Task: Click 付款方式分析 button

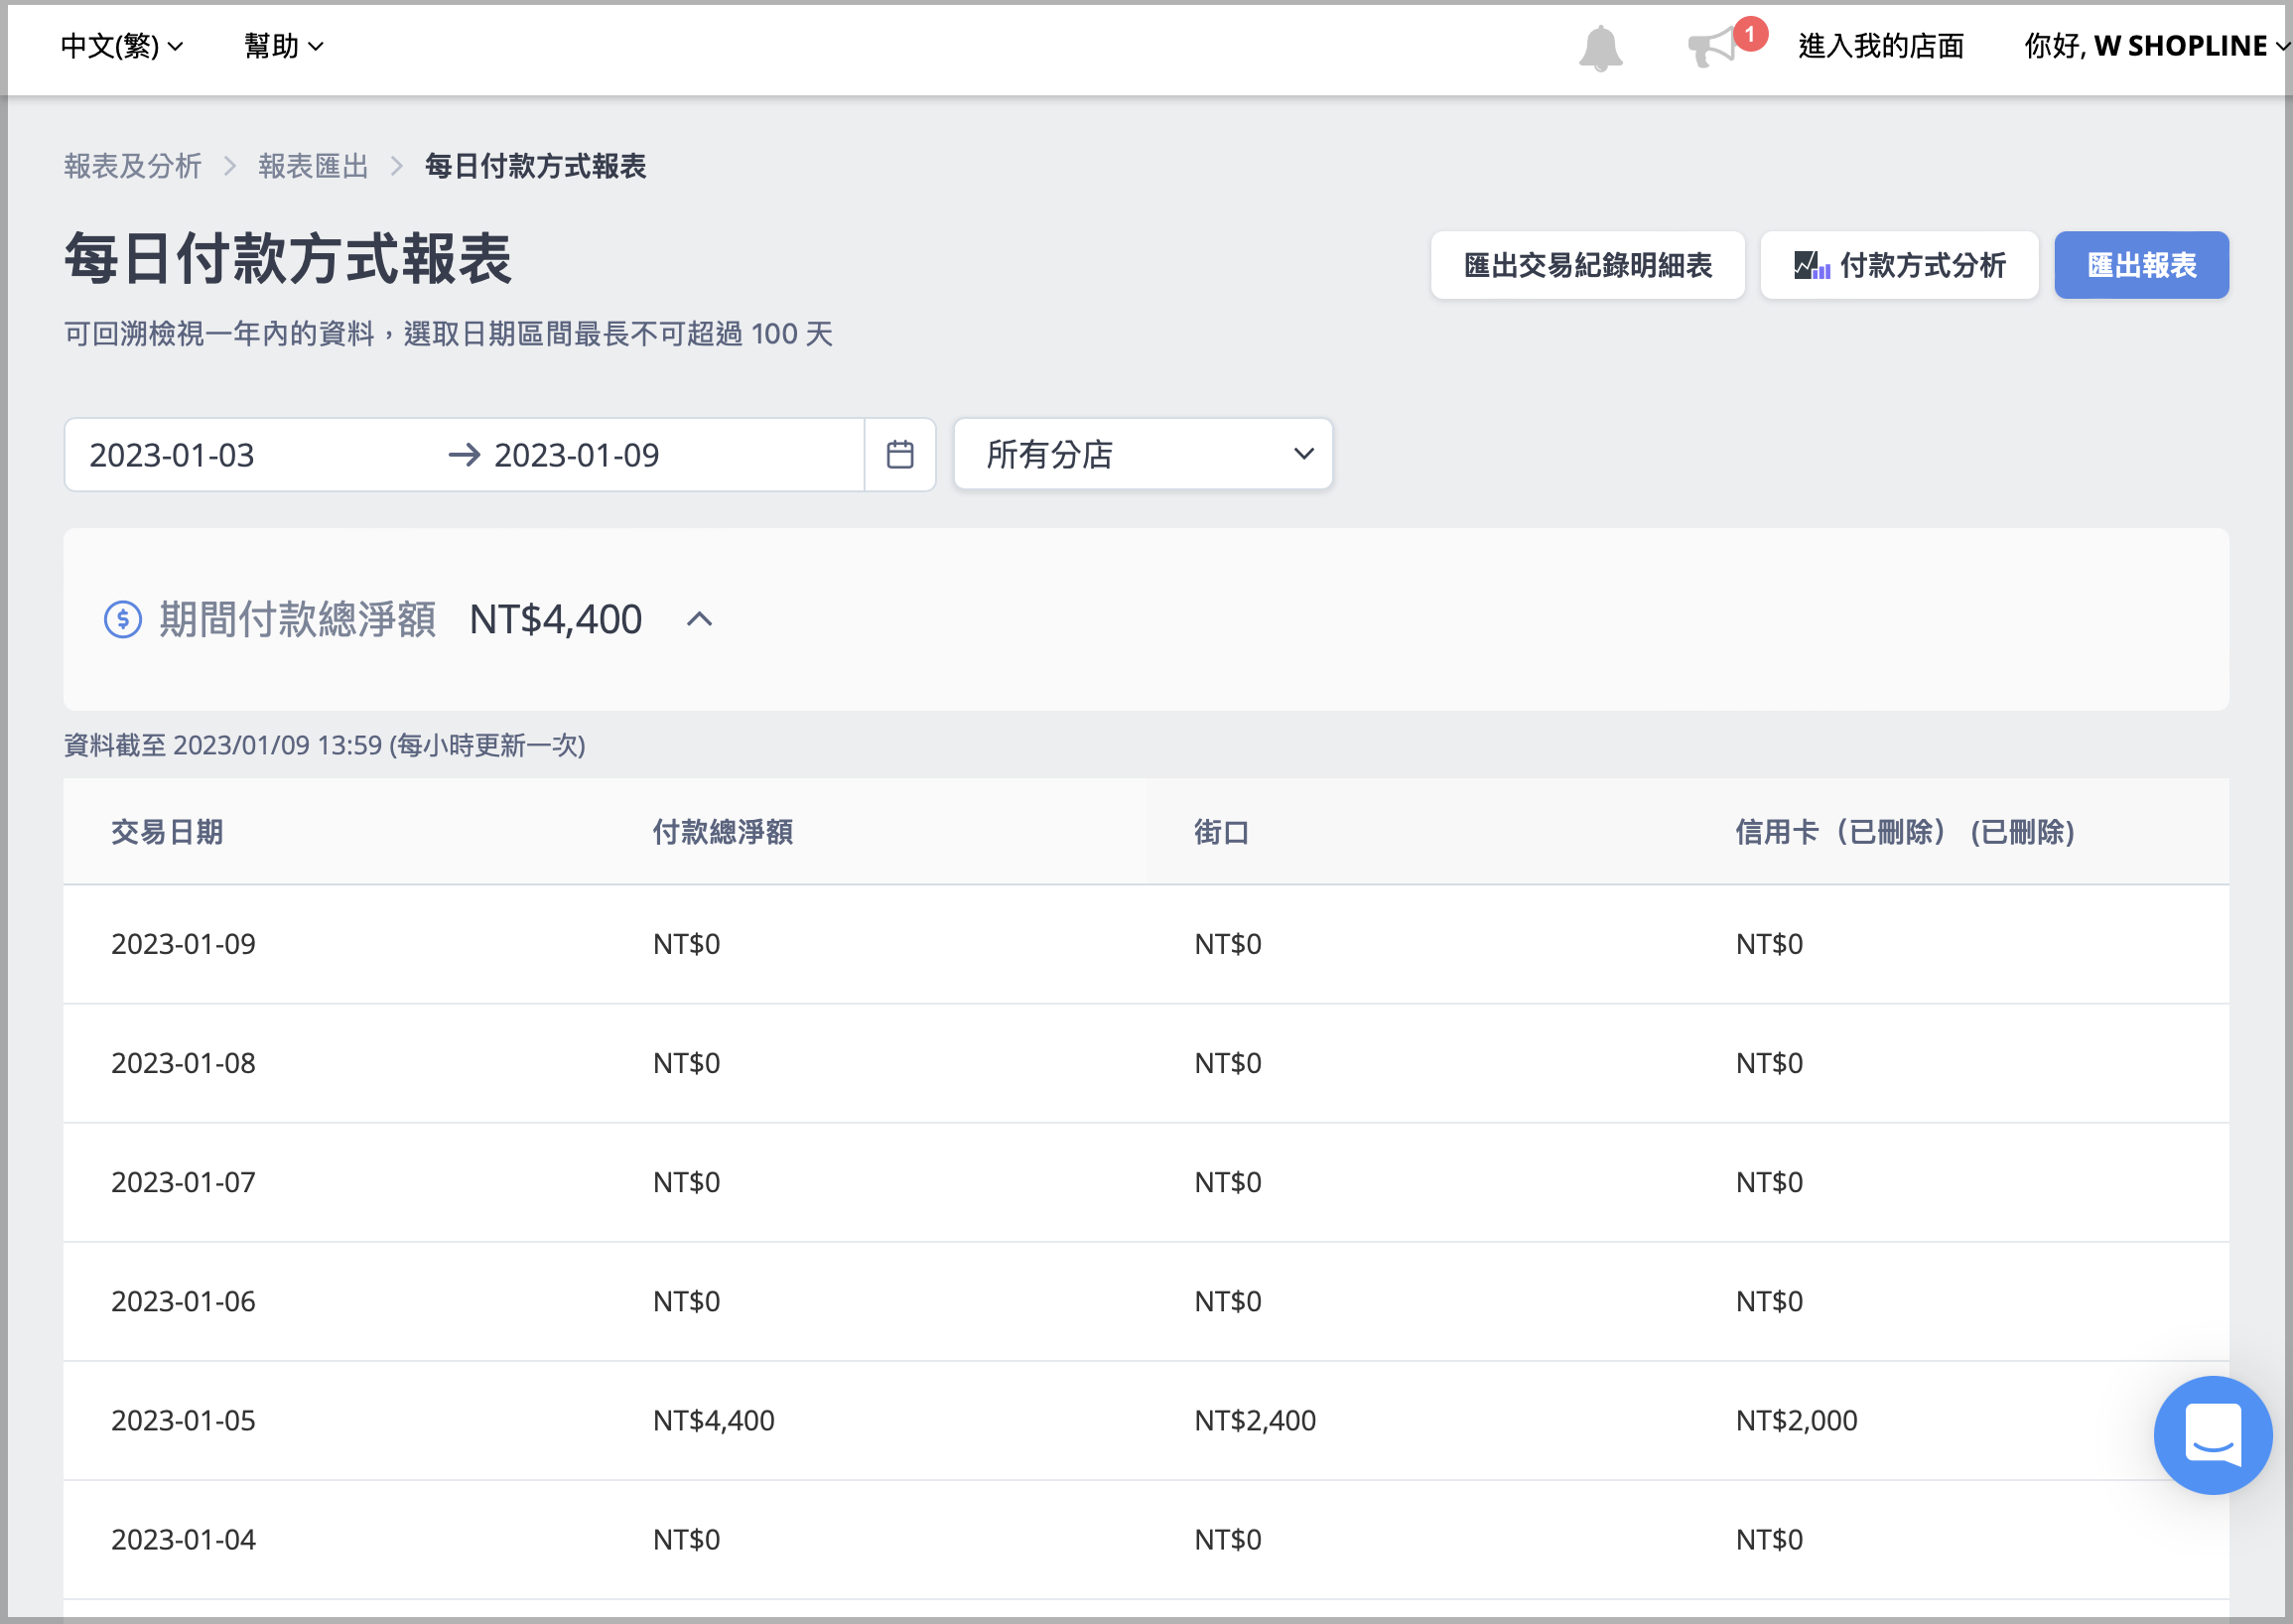Action: click(x=1899, y=265)
